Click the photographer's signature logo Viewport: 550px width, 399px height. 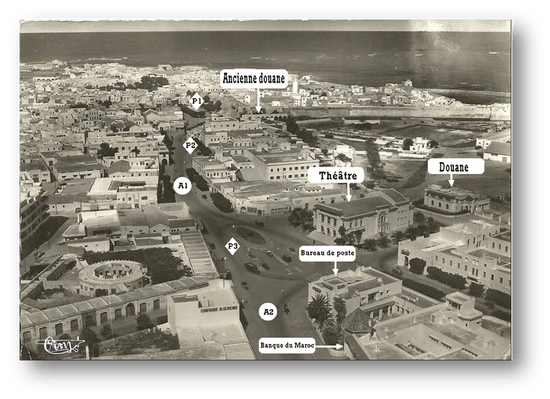click(x=61, y=345)
